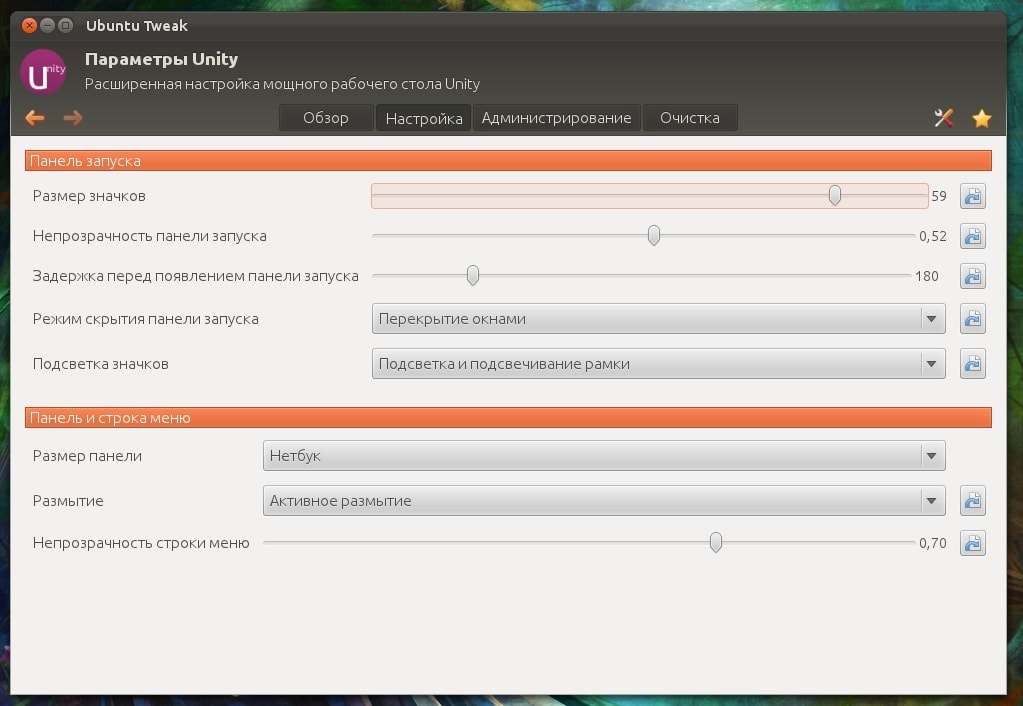Image resolution: width=1023 pixels, height=706 pixels.
Task: Click the 'Ubuntu Tweak' window title
Action: coord(137,25)
